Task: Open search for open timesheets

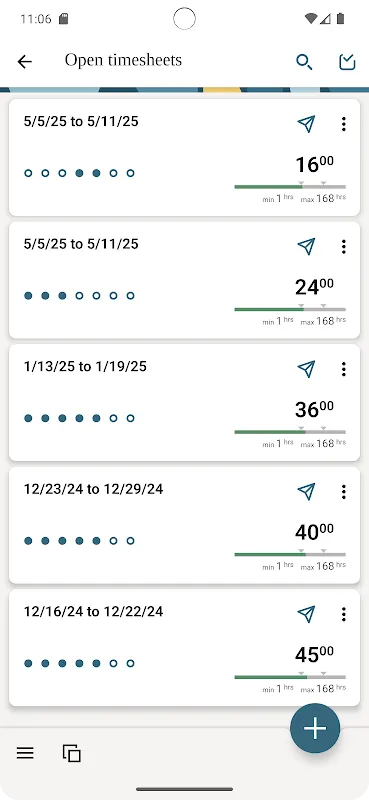Action: tap(304, 62)
